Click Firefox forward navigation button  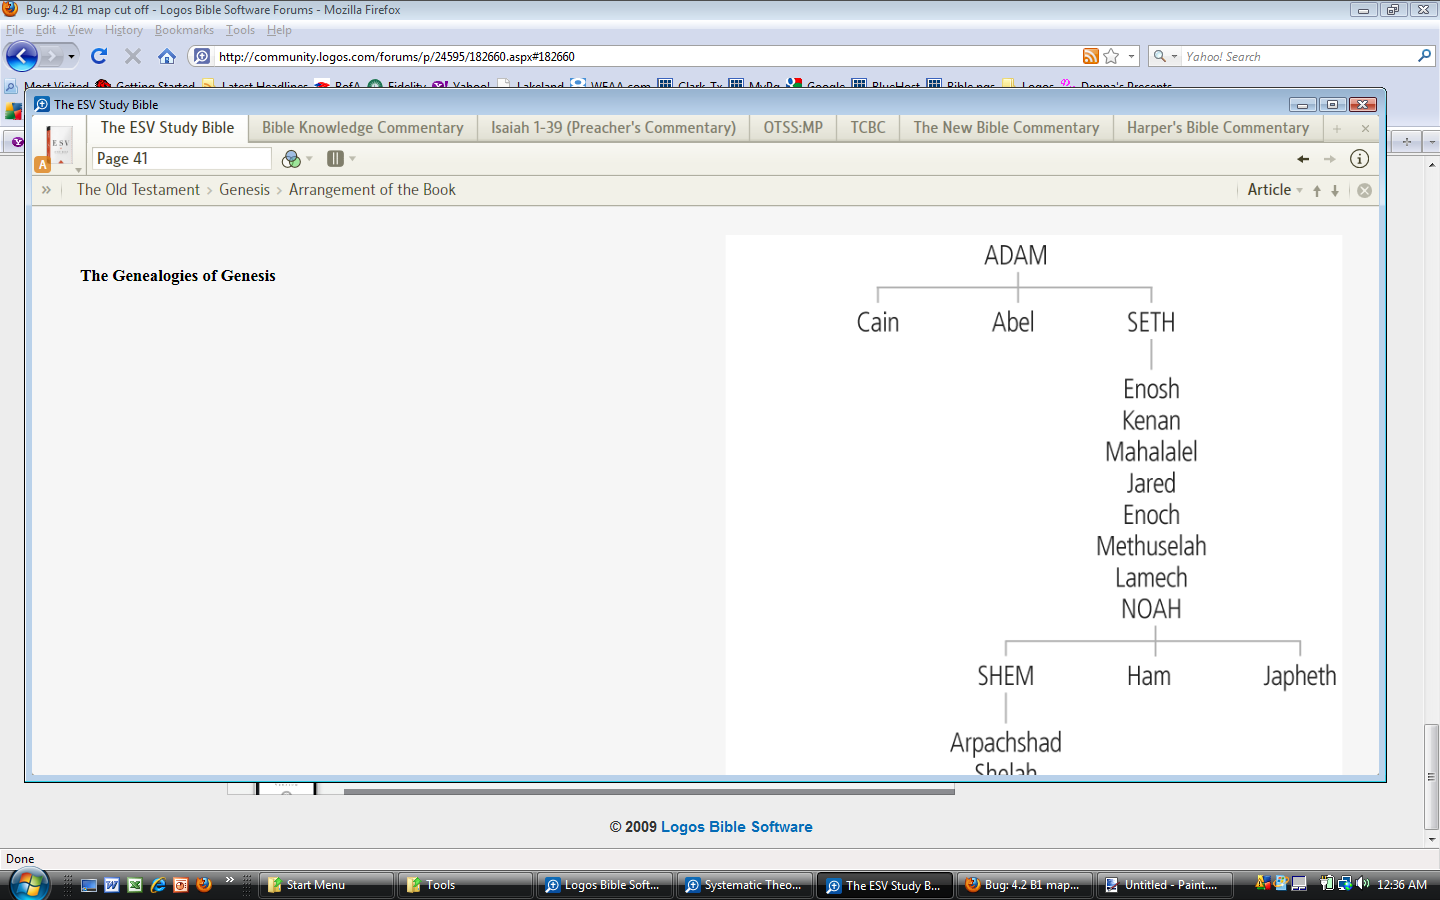52,56
